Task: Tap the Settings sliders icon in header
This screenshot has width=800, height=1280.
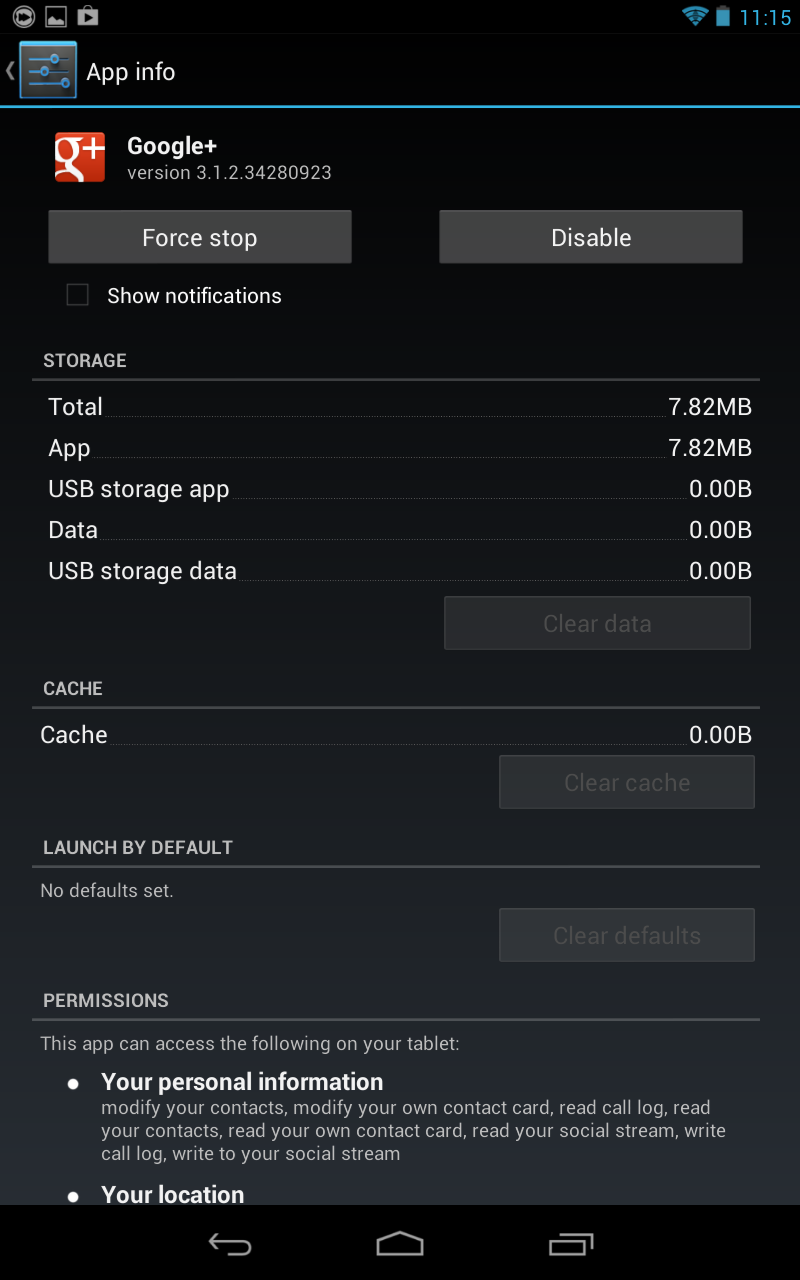Action: pos(48,71)
